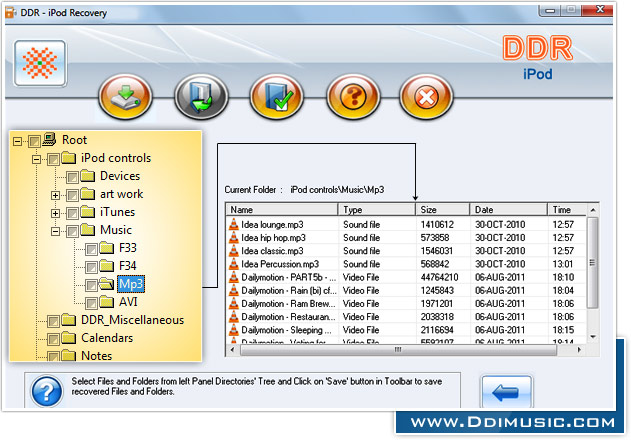Tick the Devices folder checkbox
631x440 pixels.
coord(72,178)
